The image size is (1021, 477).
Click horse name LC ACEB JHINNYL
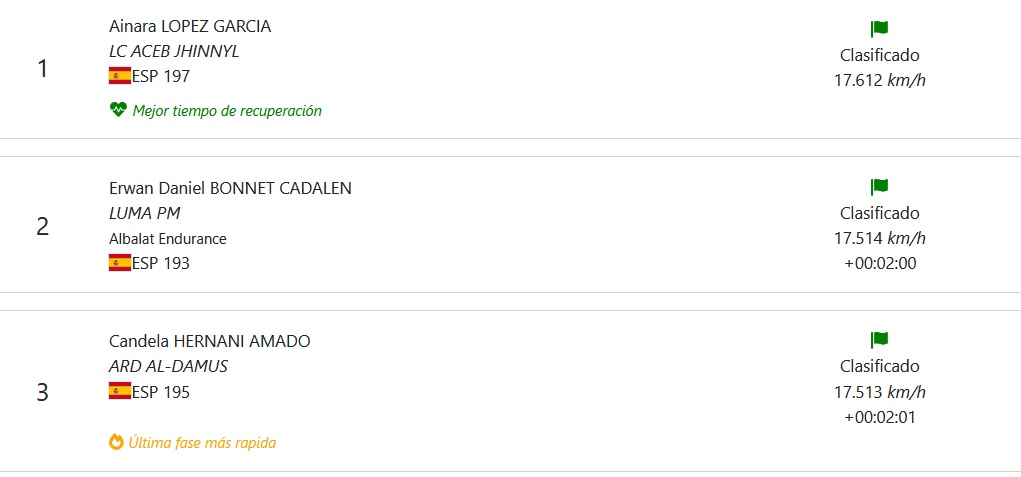(174, 51)
